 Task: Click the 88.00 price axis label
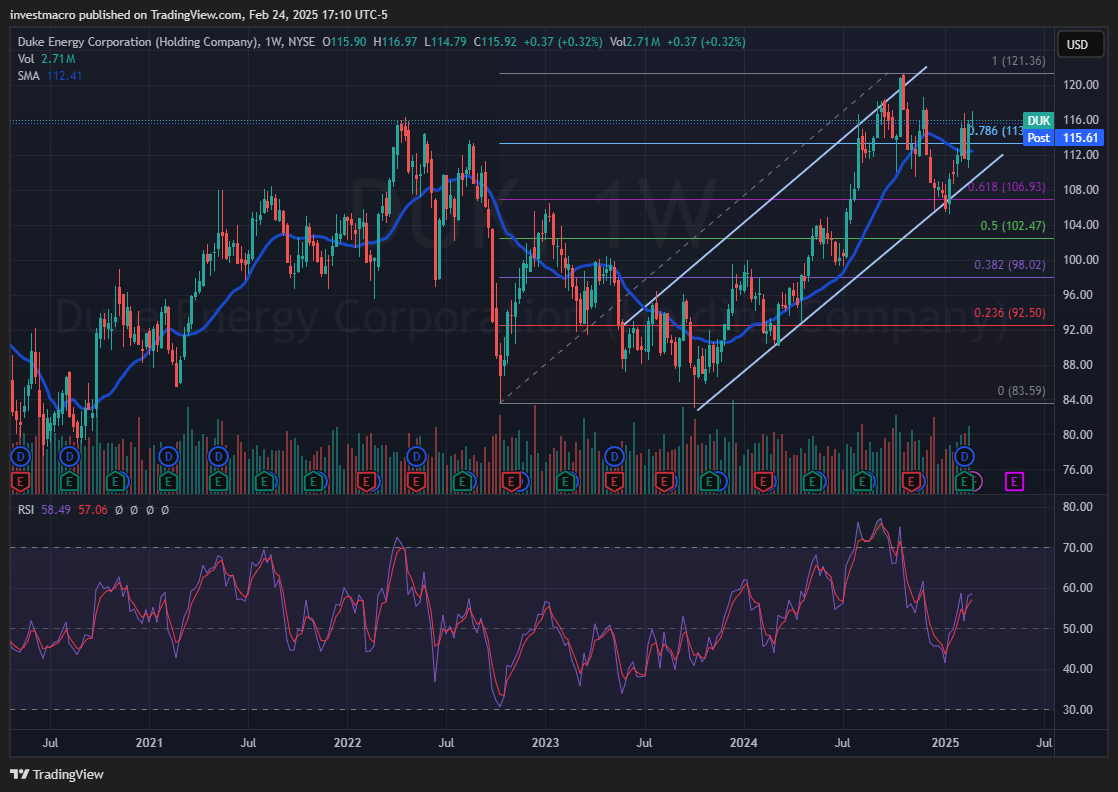pyautogui.click(x=1080, y=364)
